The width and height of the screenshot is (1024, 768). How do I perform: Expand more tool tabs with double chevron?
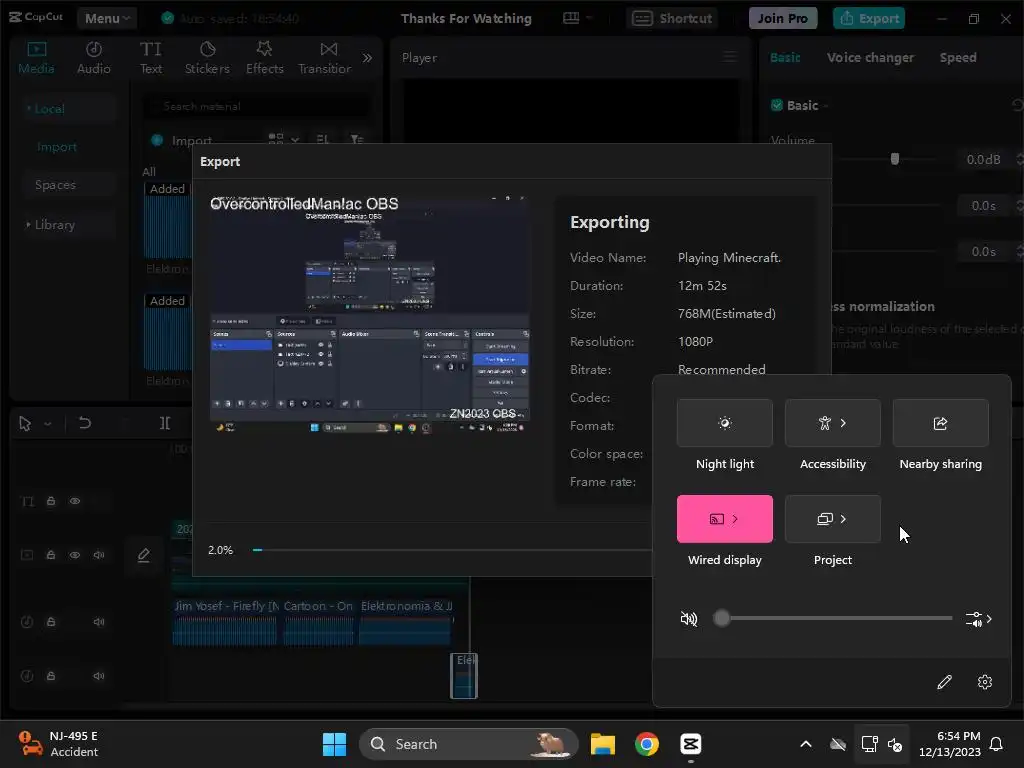click(x=368, y=58)
